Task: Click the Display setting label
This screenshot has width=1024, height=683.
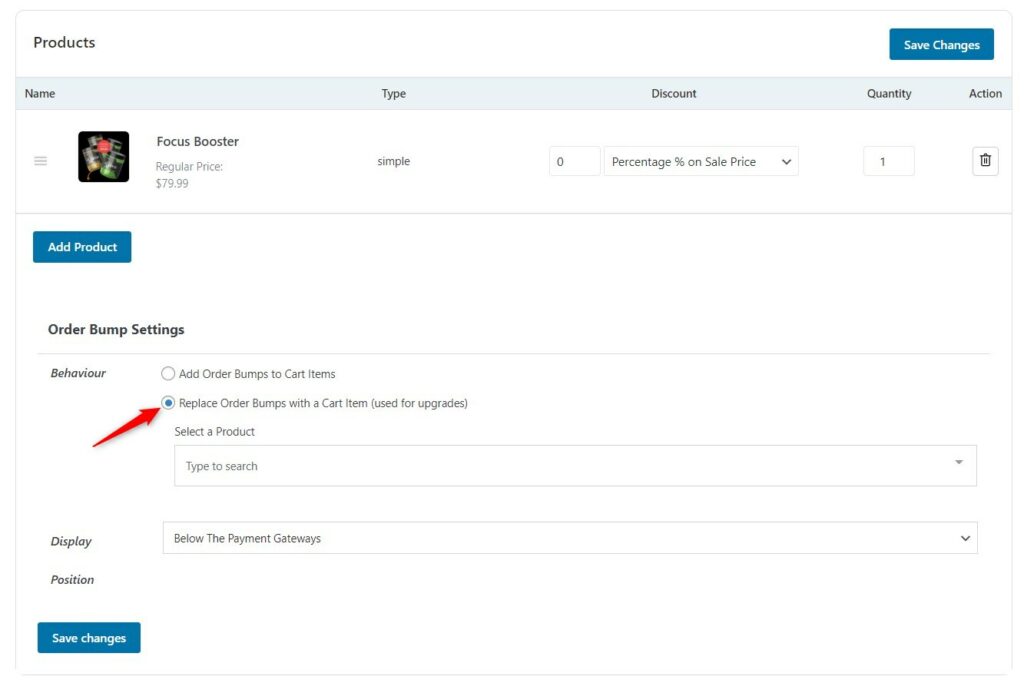Action: [71, 541]
